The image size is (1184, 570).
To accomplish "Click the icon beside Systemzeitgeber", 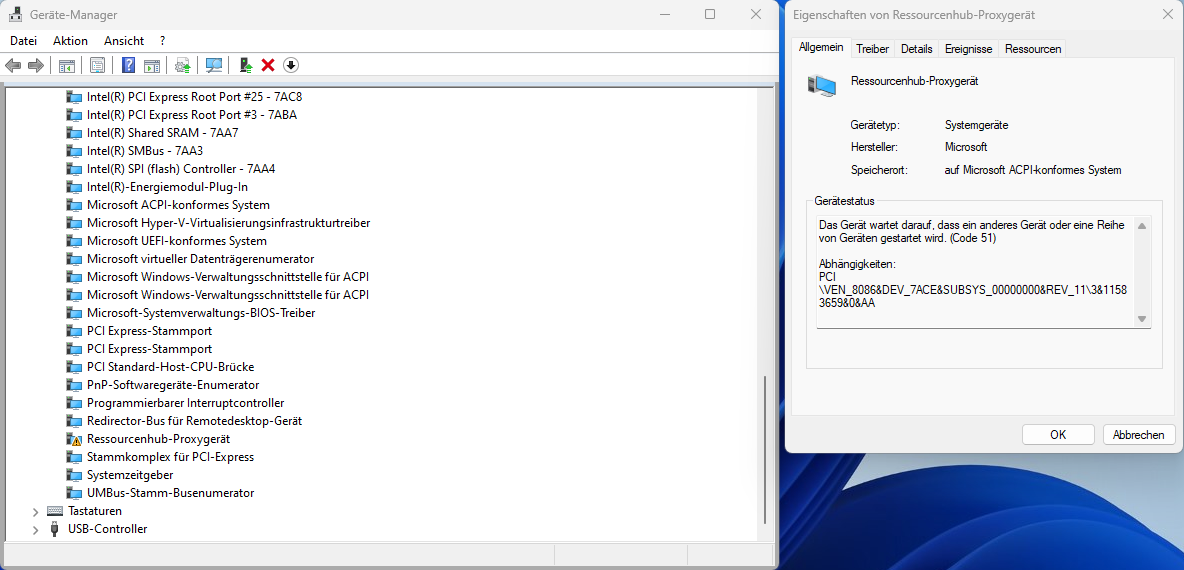I will (x=74, y=475).
